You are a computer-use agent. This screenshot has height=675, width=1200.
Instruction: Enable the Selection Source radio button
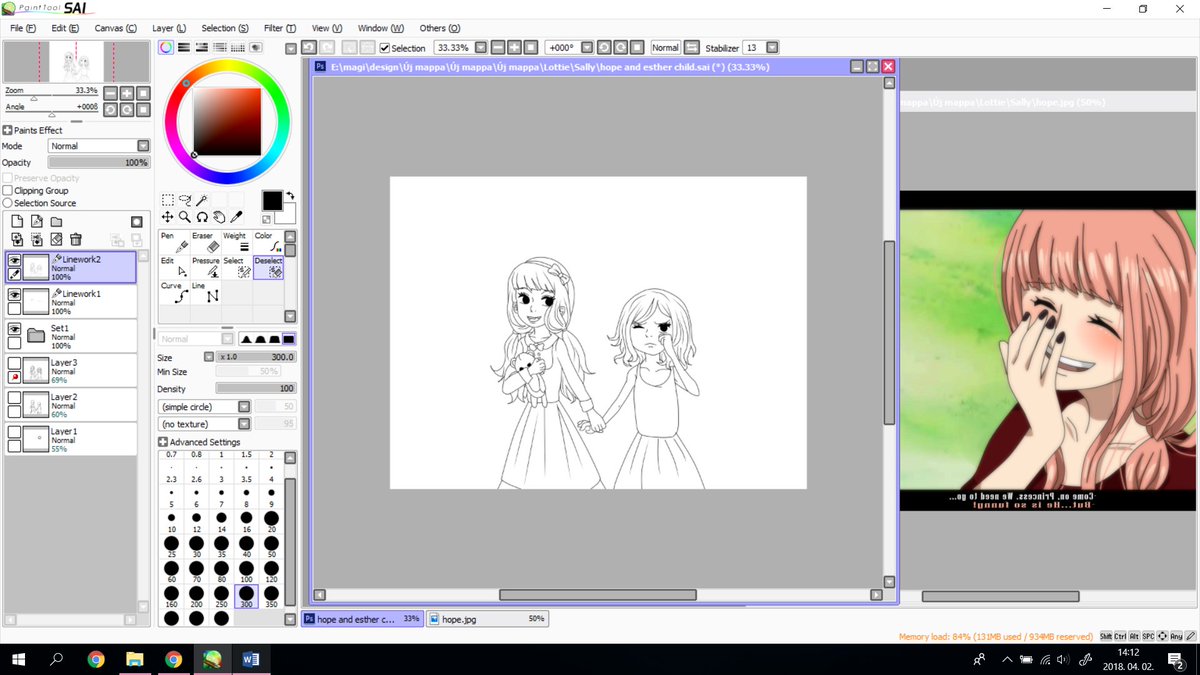pos(8,203)
